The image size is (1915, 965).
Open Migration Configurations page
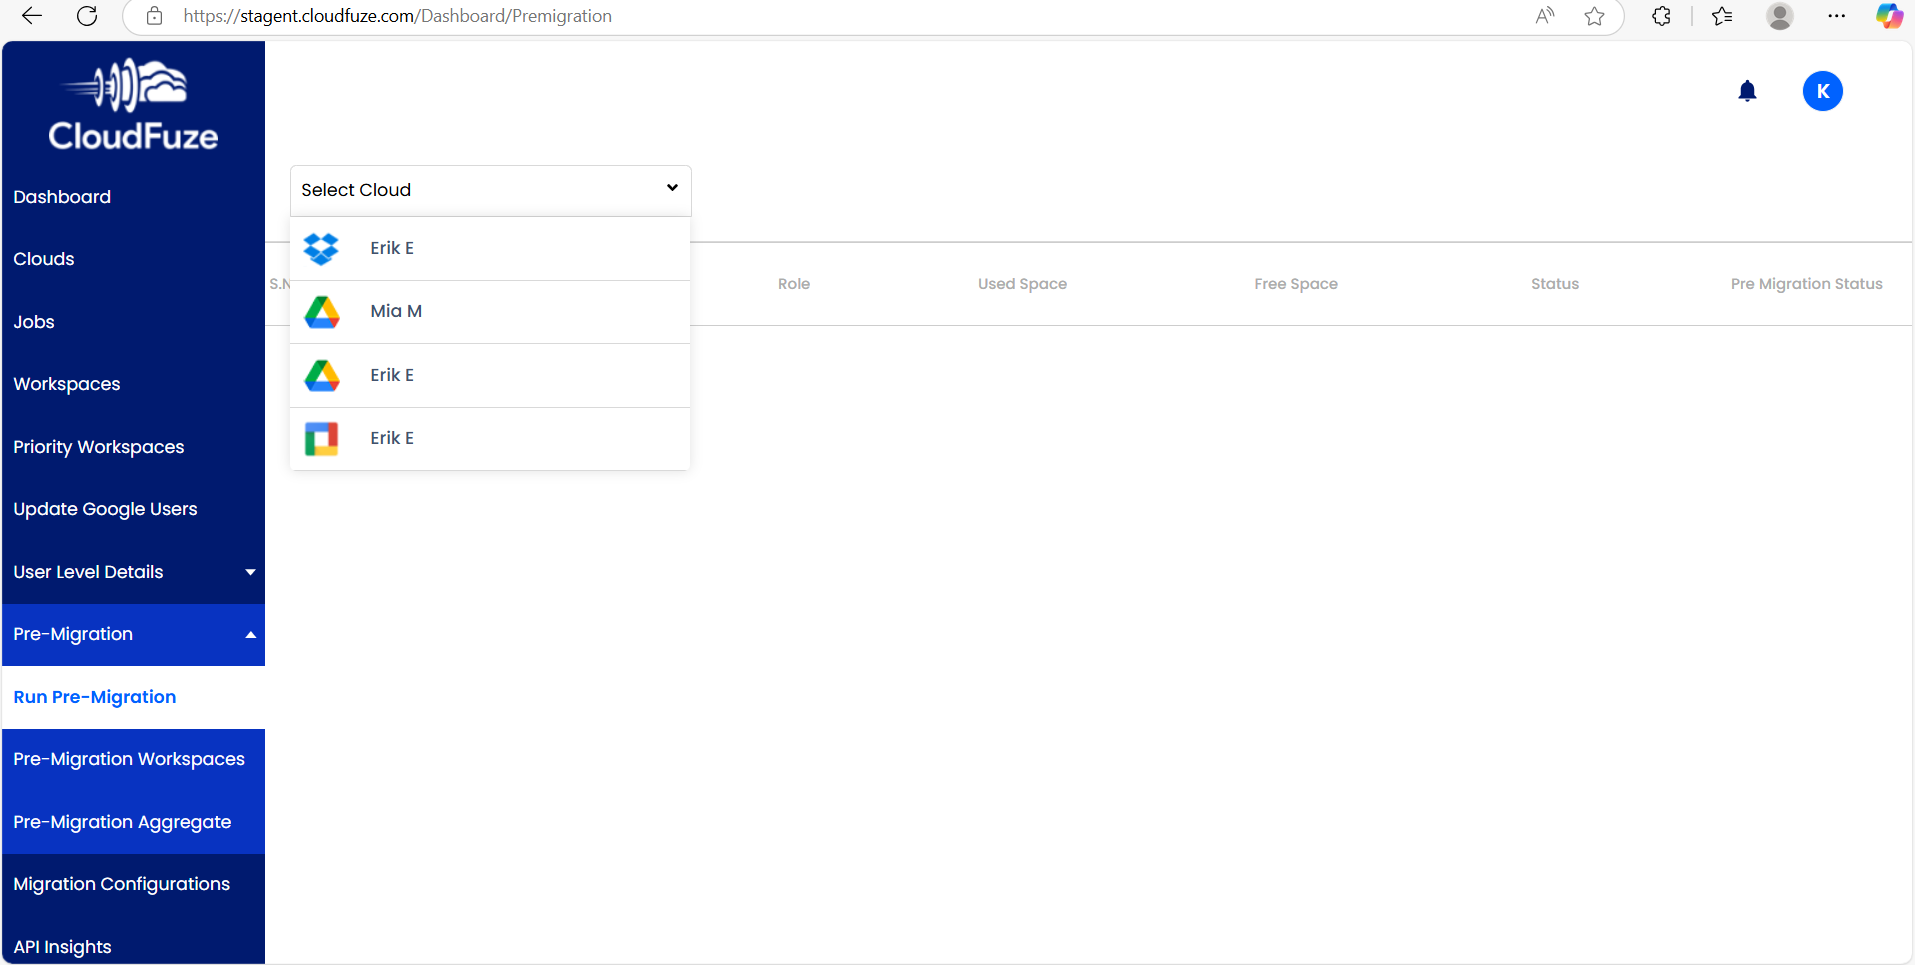122,885
